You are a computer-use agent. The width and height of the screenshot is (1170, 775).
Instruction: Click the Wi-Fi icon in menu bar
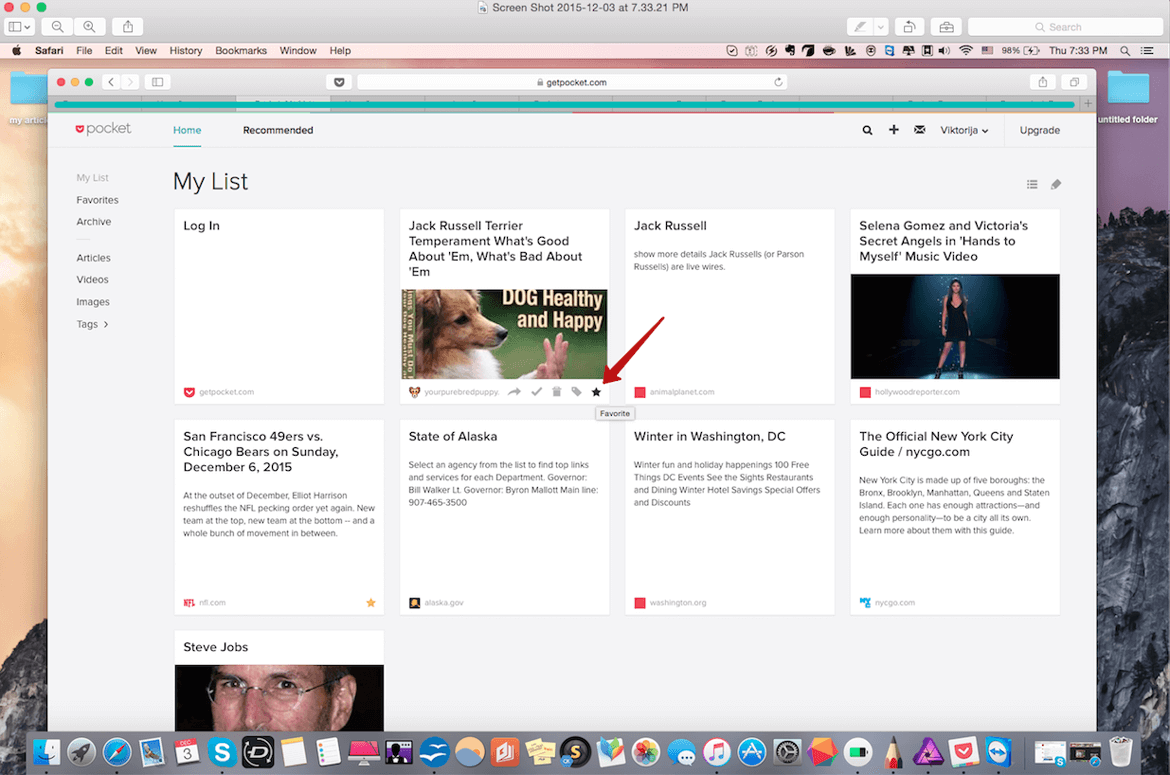pos(966,51)
